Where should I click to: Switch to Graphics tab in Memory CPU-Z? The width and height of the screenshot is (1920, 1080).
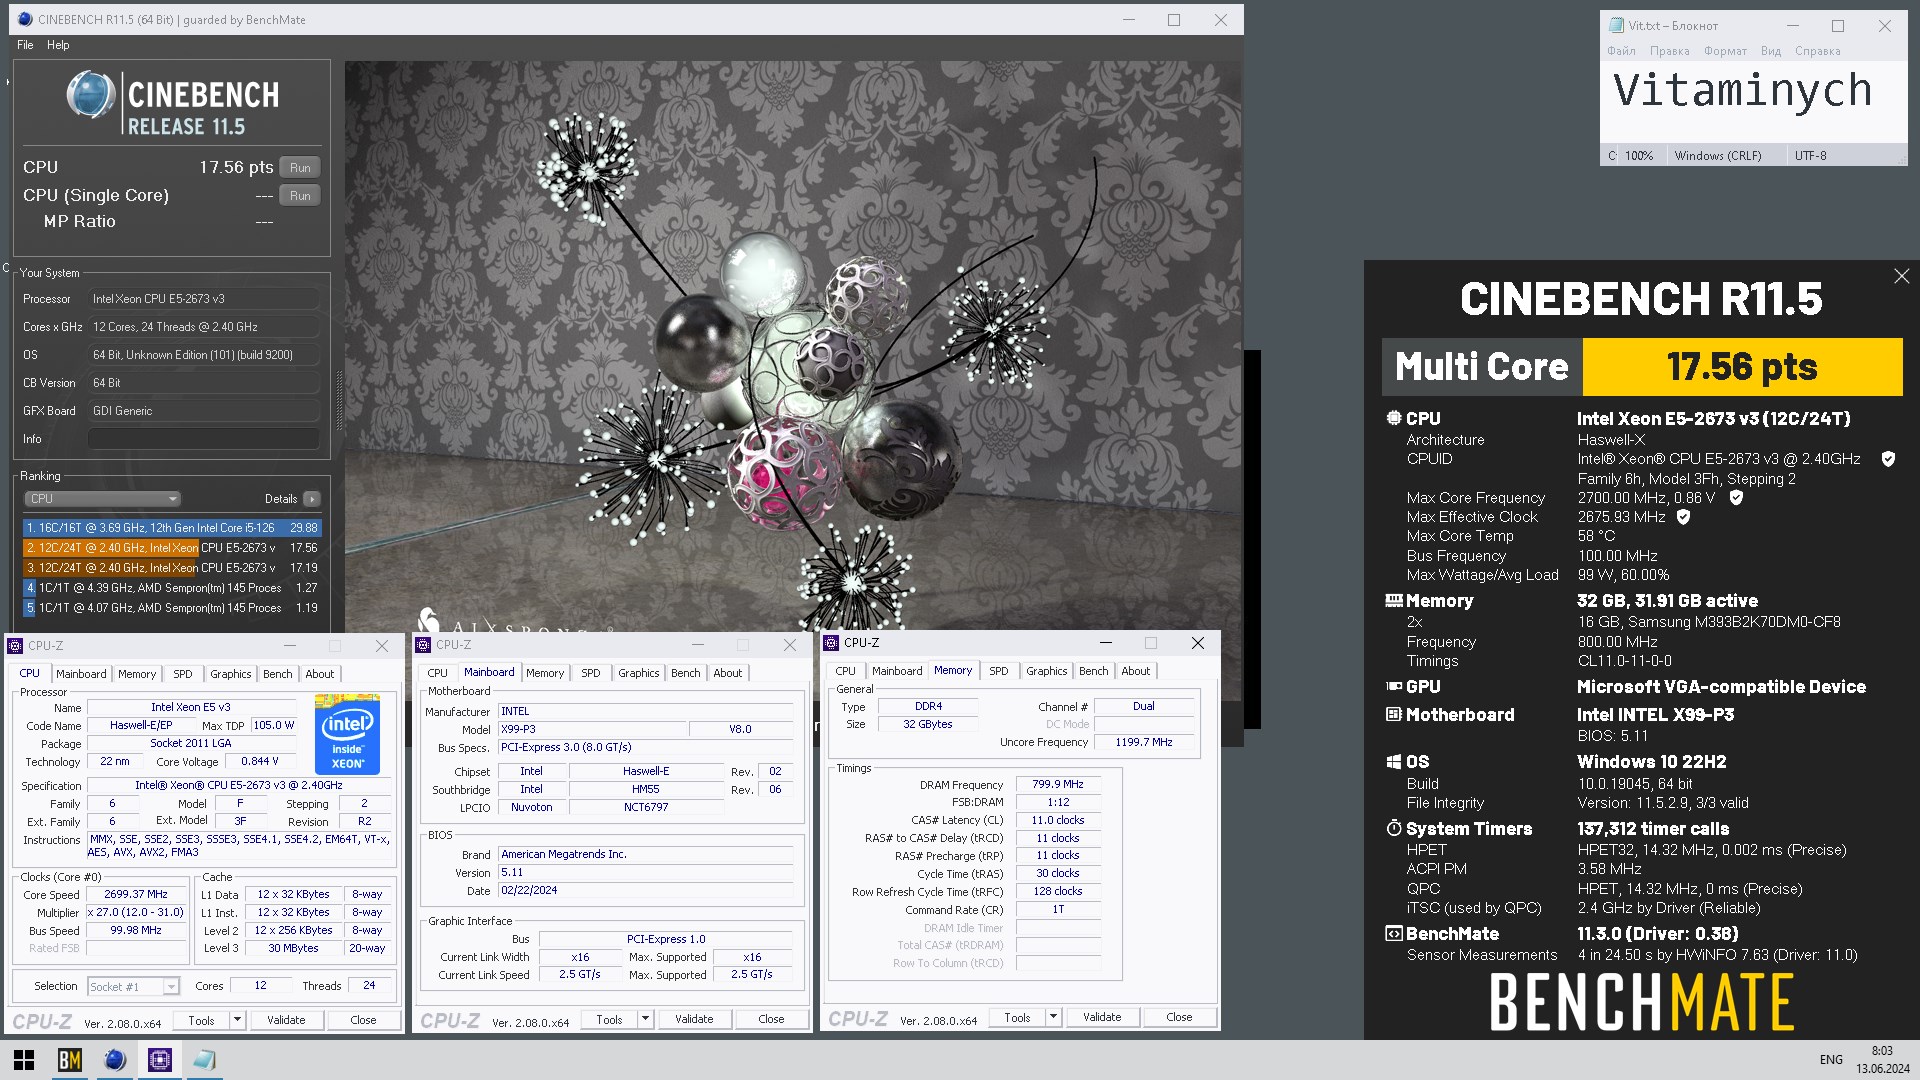click(x=1046, y=671)
